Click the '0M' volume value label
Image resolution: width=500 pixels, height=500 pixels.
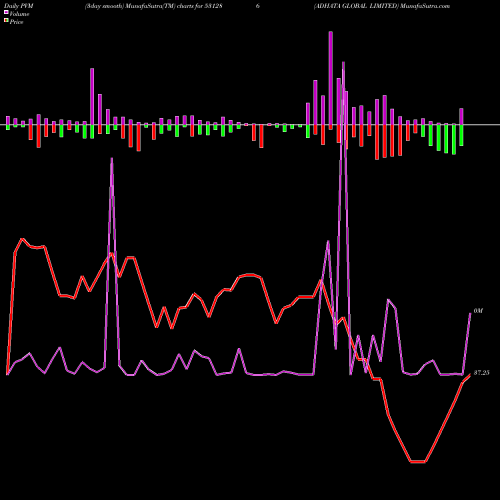pyautogui.click(x=478, y=311)
